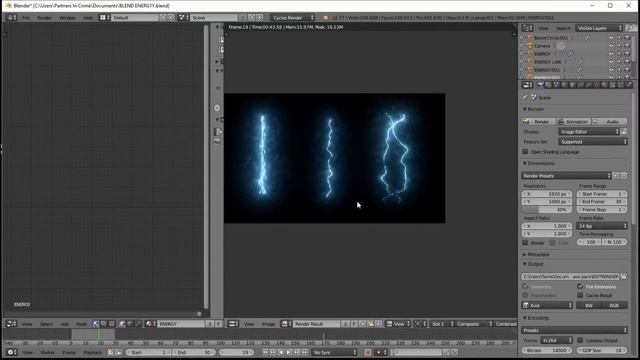Open the Render Presets dropdown
The height and width of the screenshot is (360, 640).
coord(566,176)
